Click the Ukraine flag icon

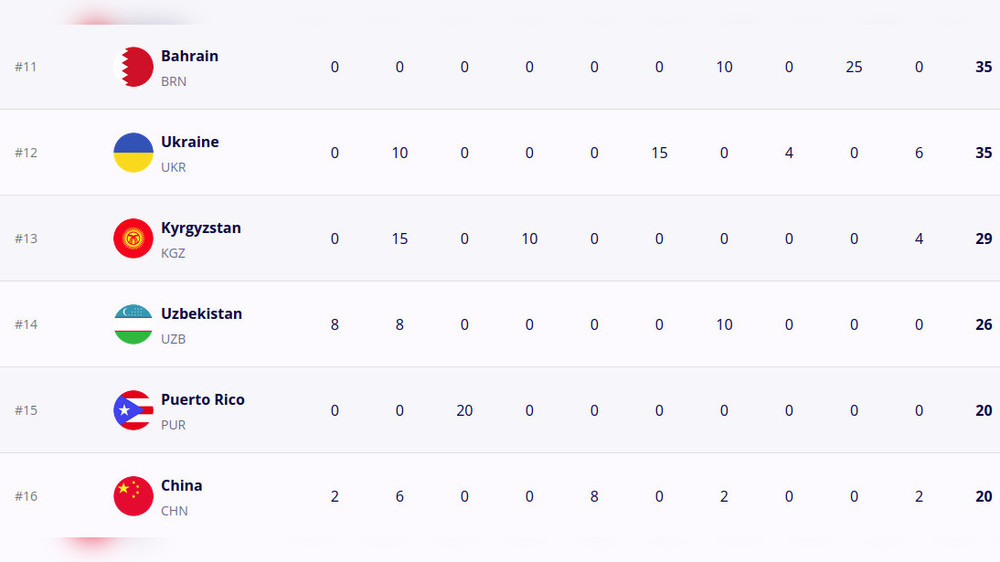[x=133, y=153]
